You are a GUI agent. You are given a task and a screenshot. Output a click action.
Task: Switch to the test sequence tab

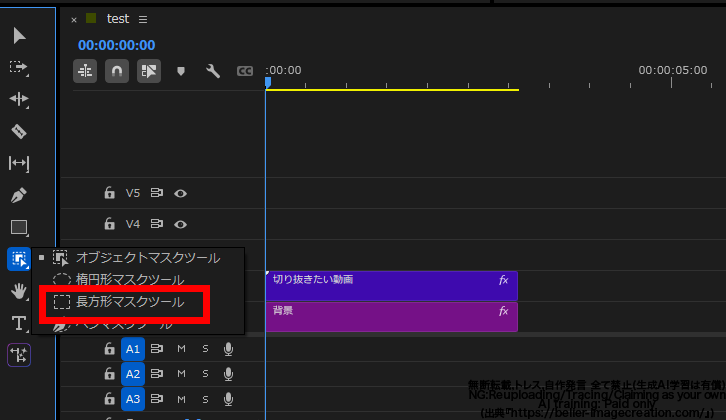[118, 19]
